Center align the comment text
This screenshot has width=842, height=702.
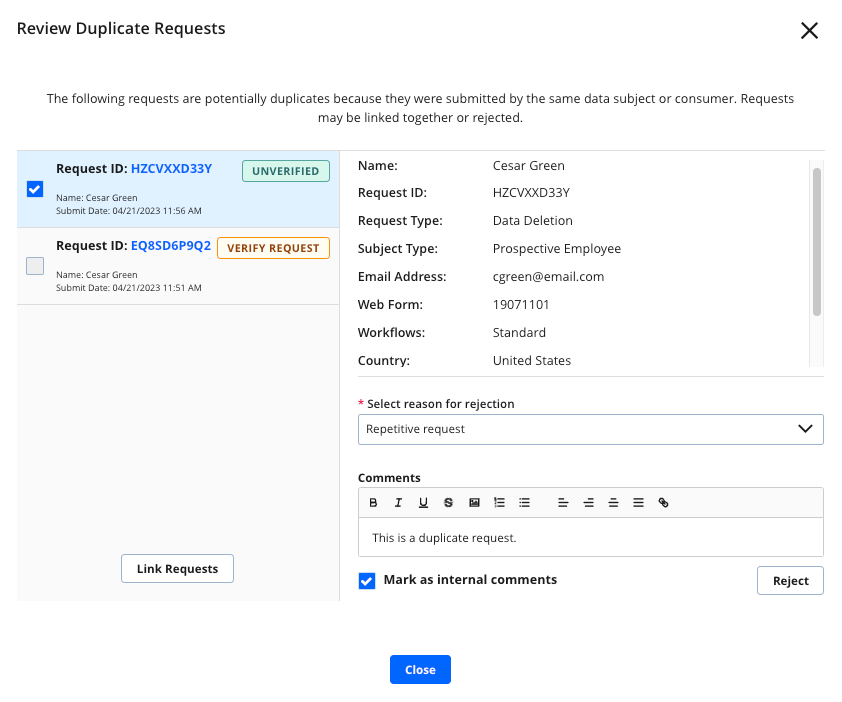[x=588, y=503]
